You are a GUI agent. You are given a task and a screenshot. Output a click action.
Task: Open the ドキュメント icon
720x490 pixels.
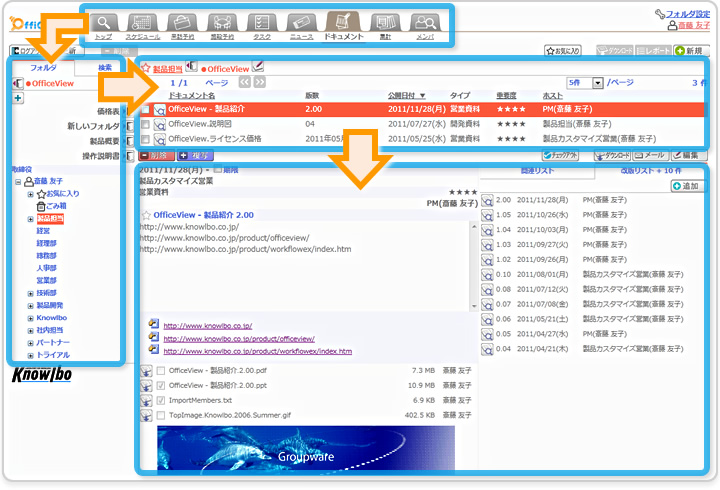pos(343,22)
